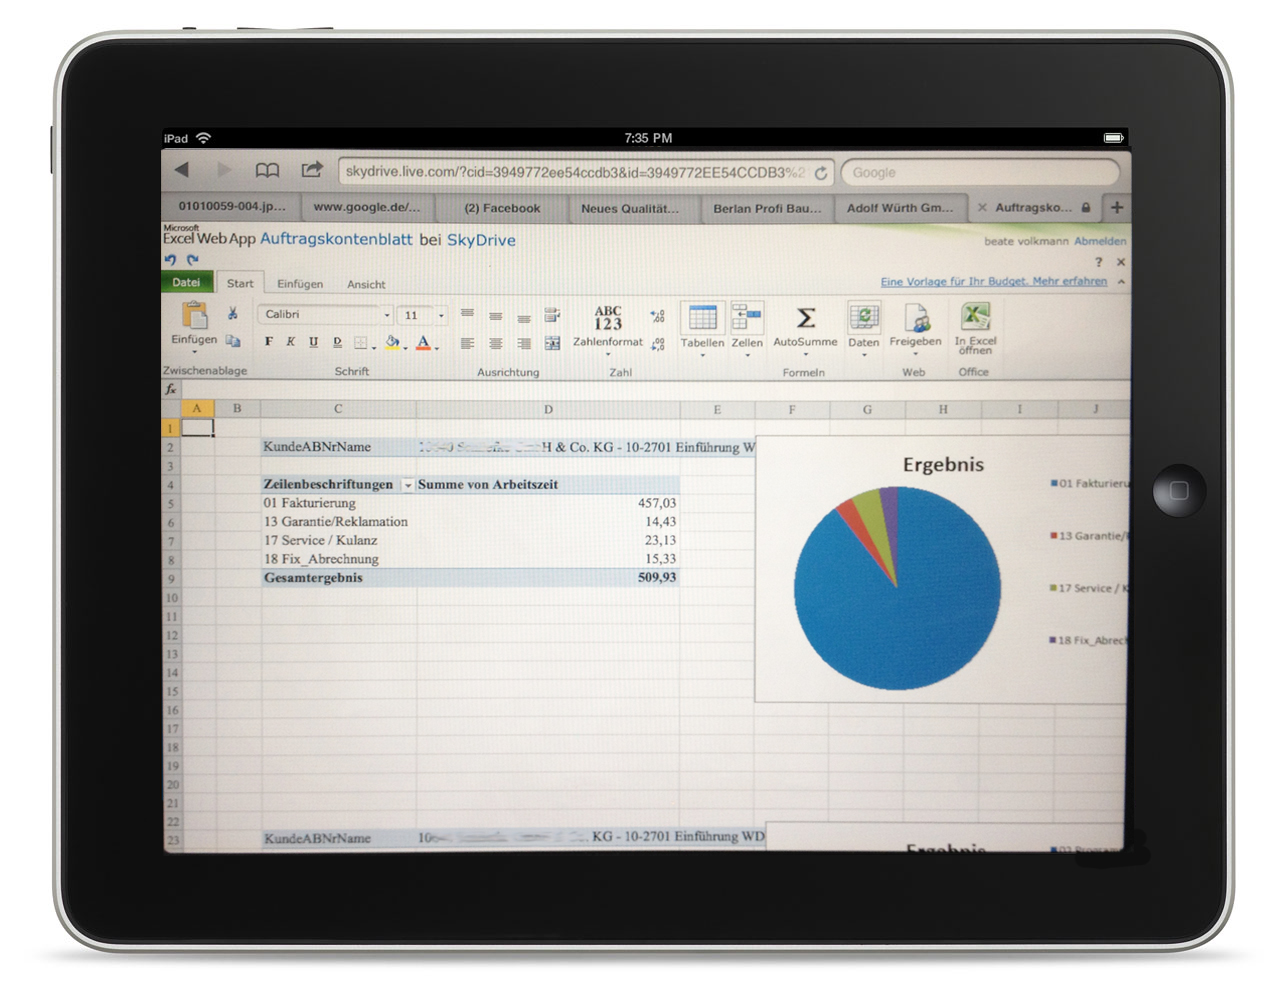
Task: Click the AutoSumme sigma icon
Action: [x=805, y=318]
